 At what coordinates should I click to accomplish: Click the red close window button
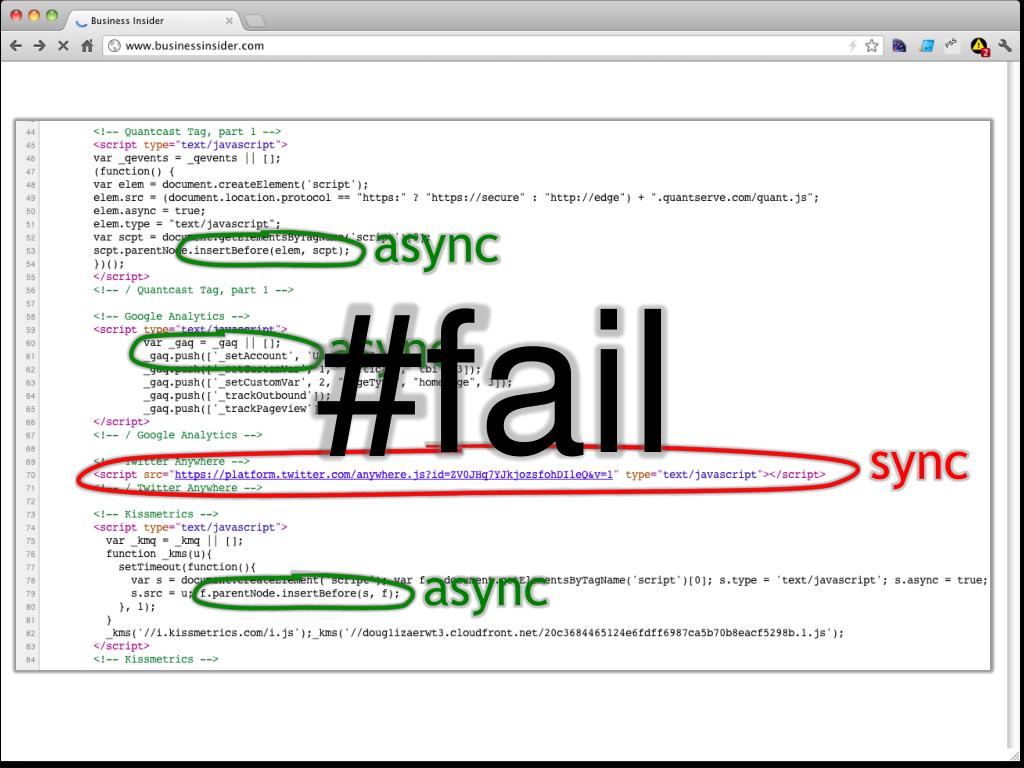[x=17, y=16]
